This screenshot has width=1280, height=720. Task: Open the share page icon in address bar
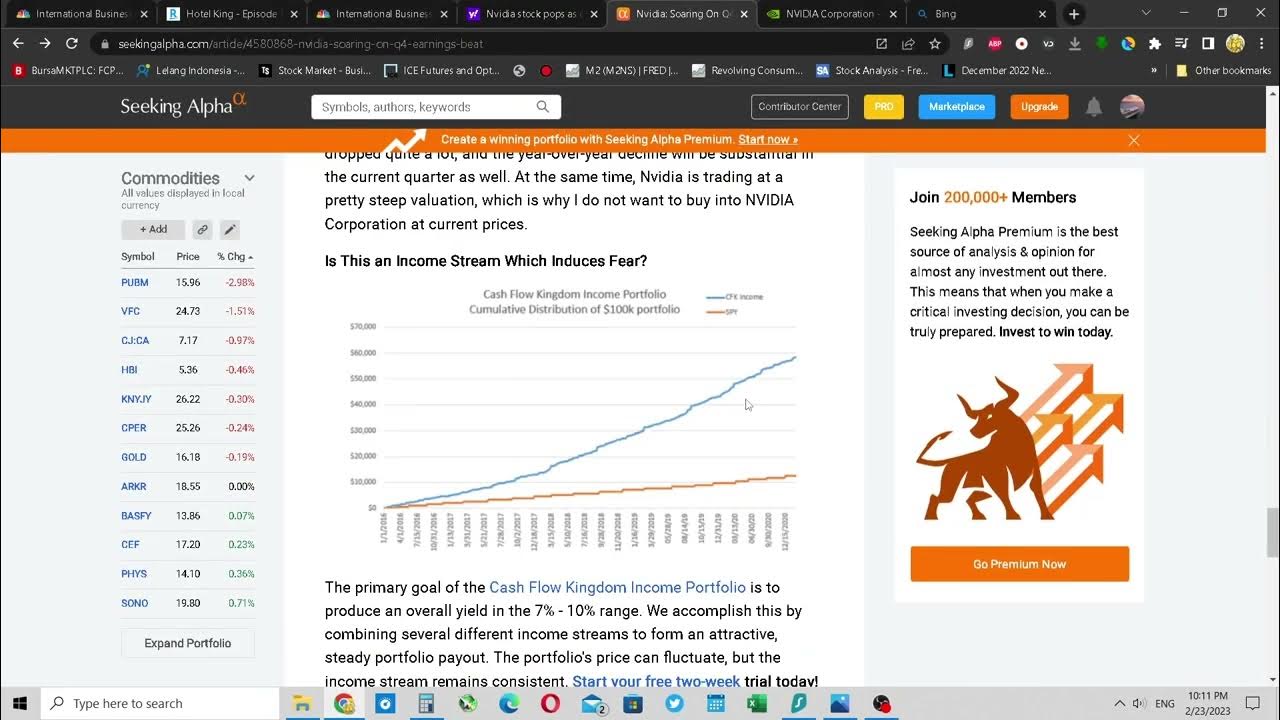click(x=908, y=44)
